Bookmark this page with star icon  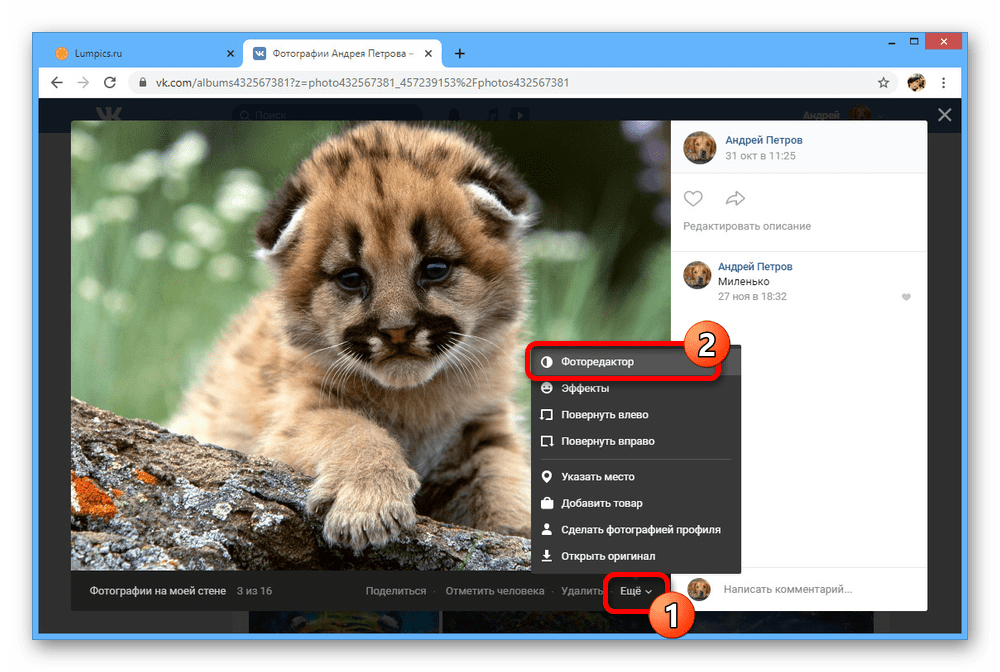[883, 82]
